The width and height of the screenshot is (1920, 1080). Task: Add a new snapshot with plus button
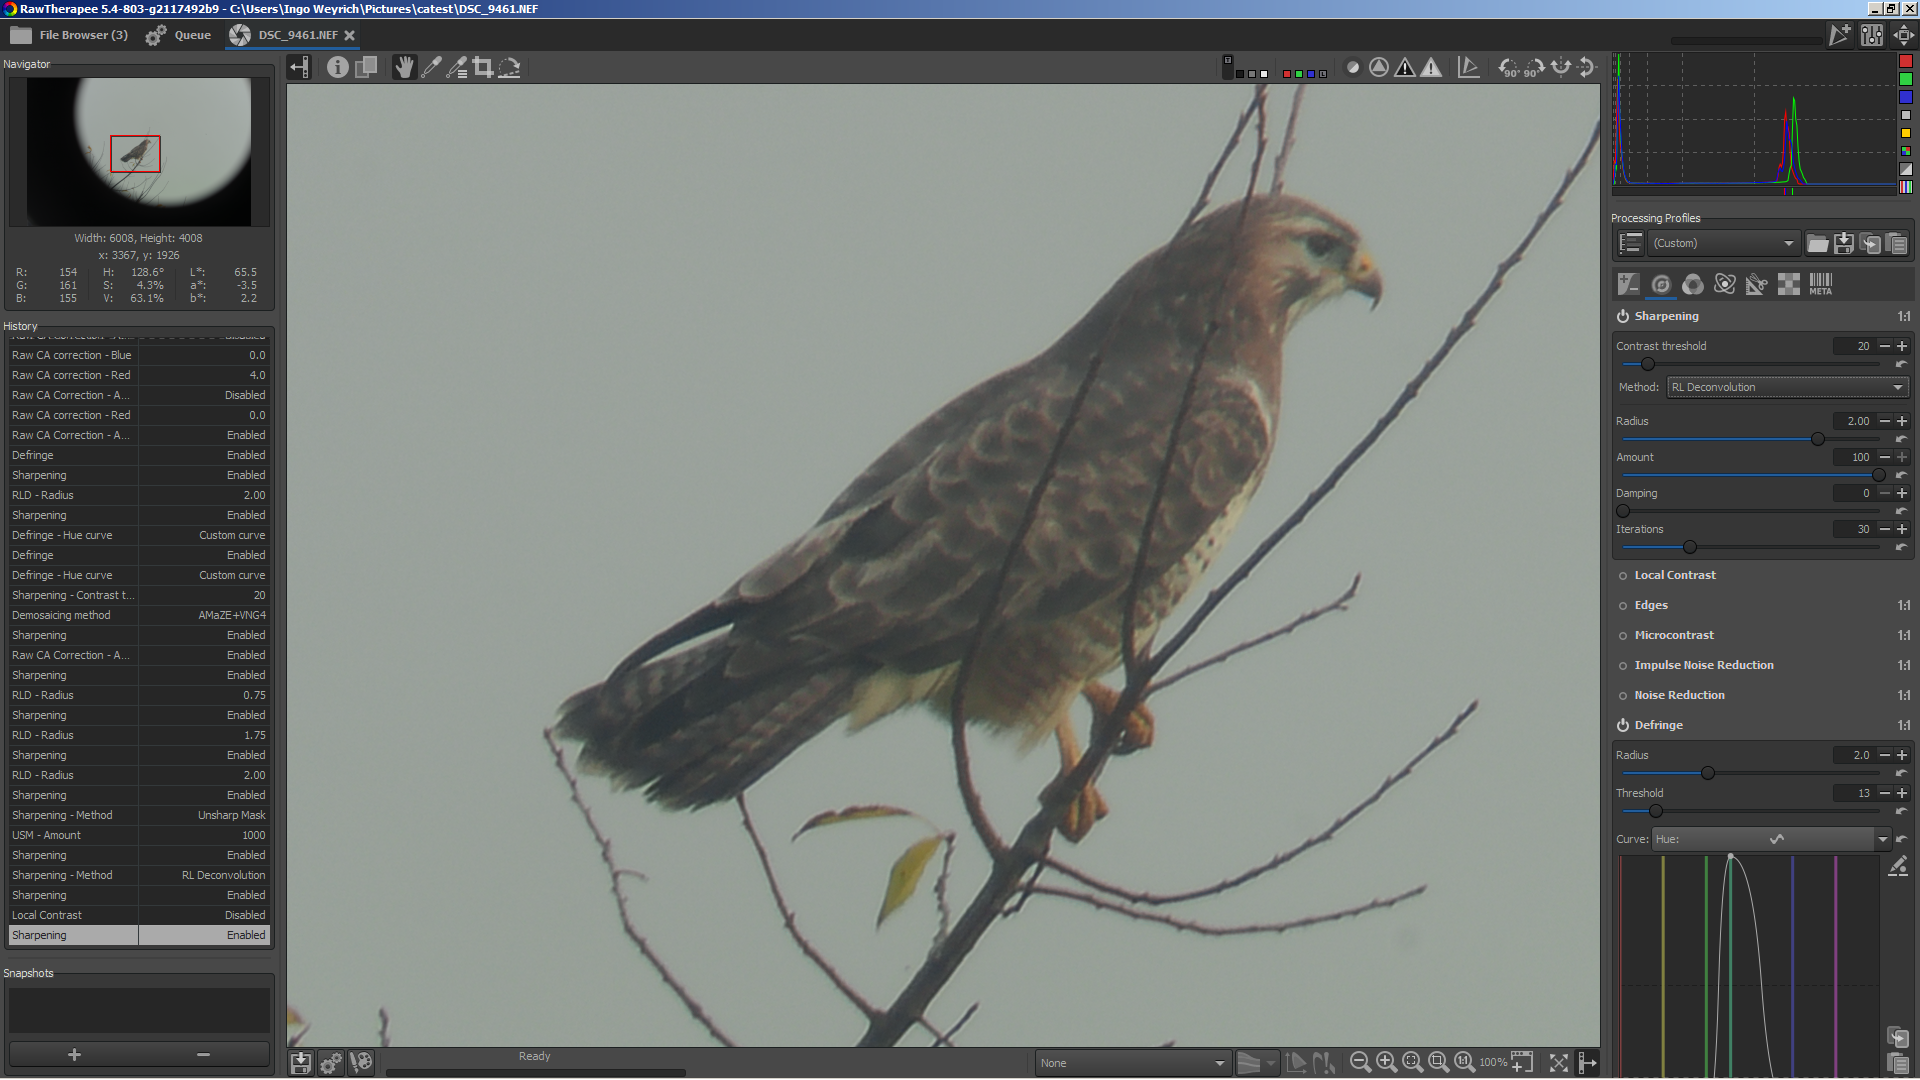click(x=74, y=1055)
